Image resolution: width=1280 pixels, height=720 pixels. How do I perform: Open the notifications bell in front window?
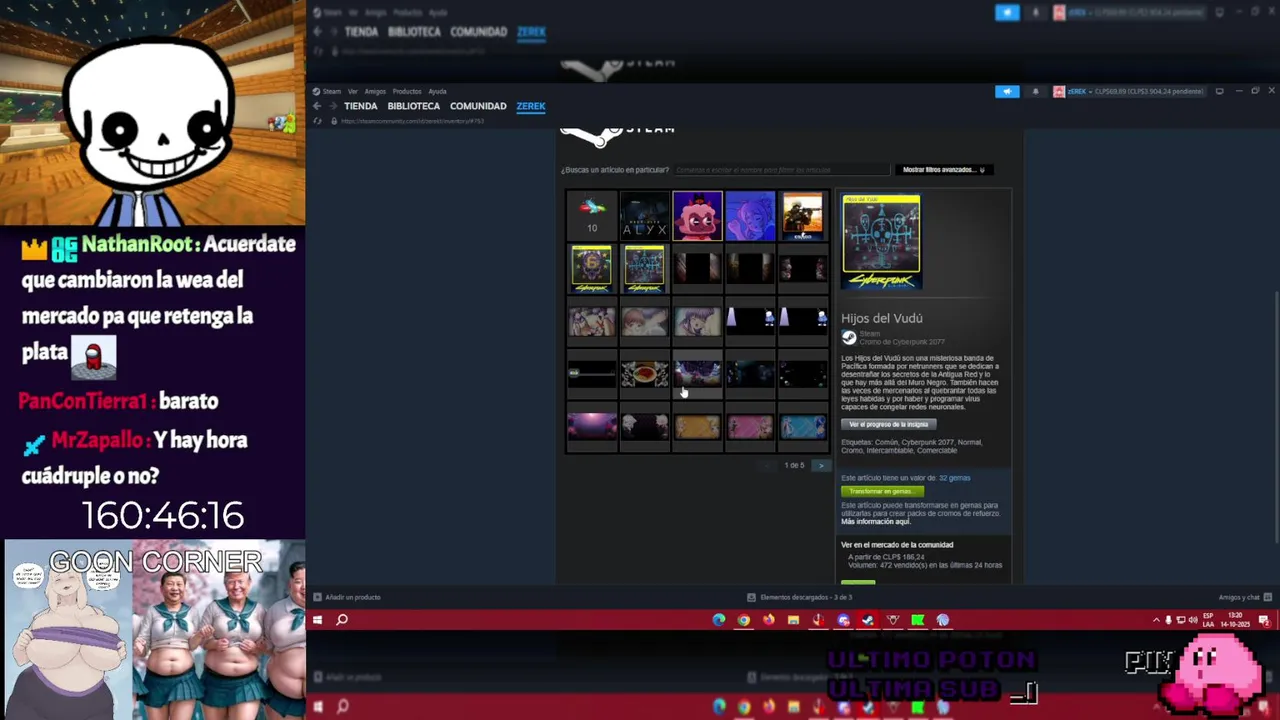(1035, 91)
